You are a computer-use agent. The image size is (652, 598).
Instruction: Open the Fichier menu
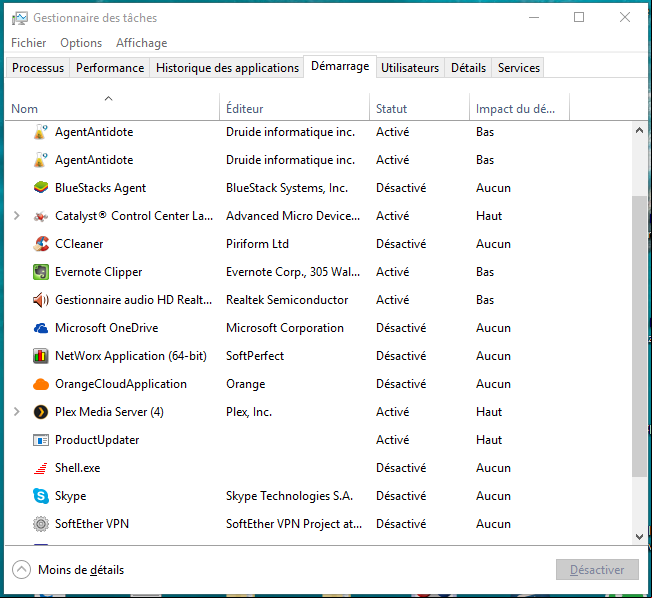click(x=29, y=43)
